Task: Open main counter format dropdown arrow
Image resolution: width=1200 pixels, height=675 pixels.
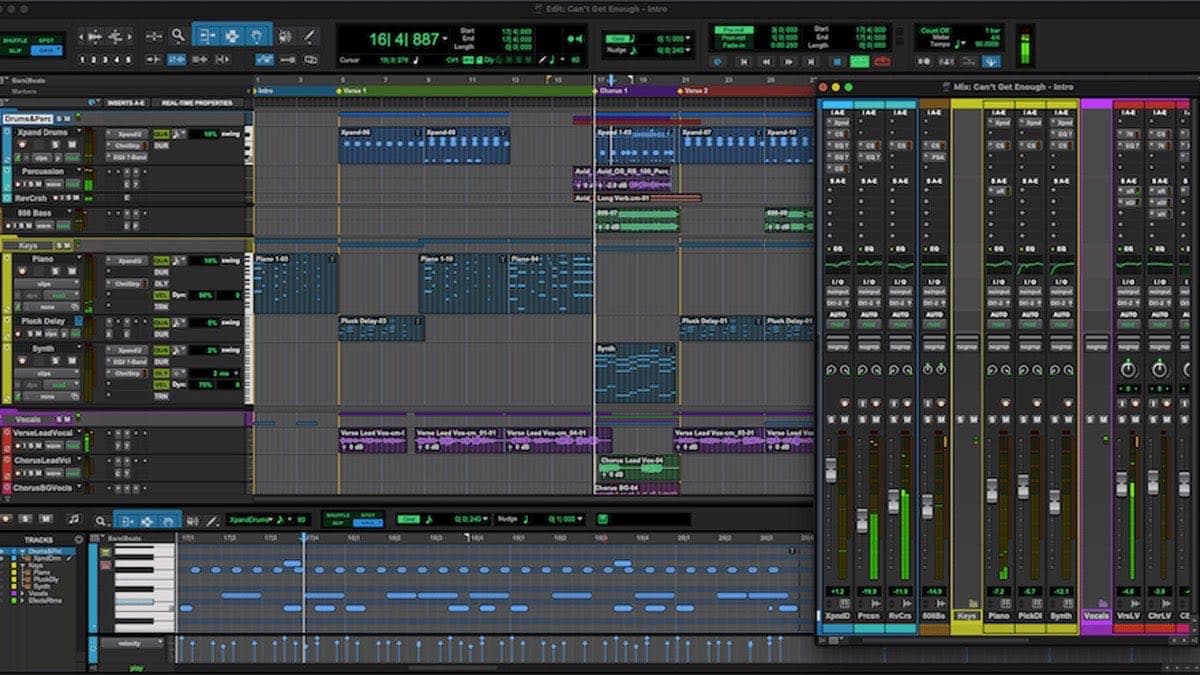Action: (x=445, y=39)
